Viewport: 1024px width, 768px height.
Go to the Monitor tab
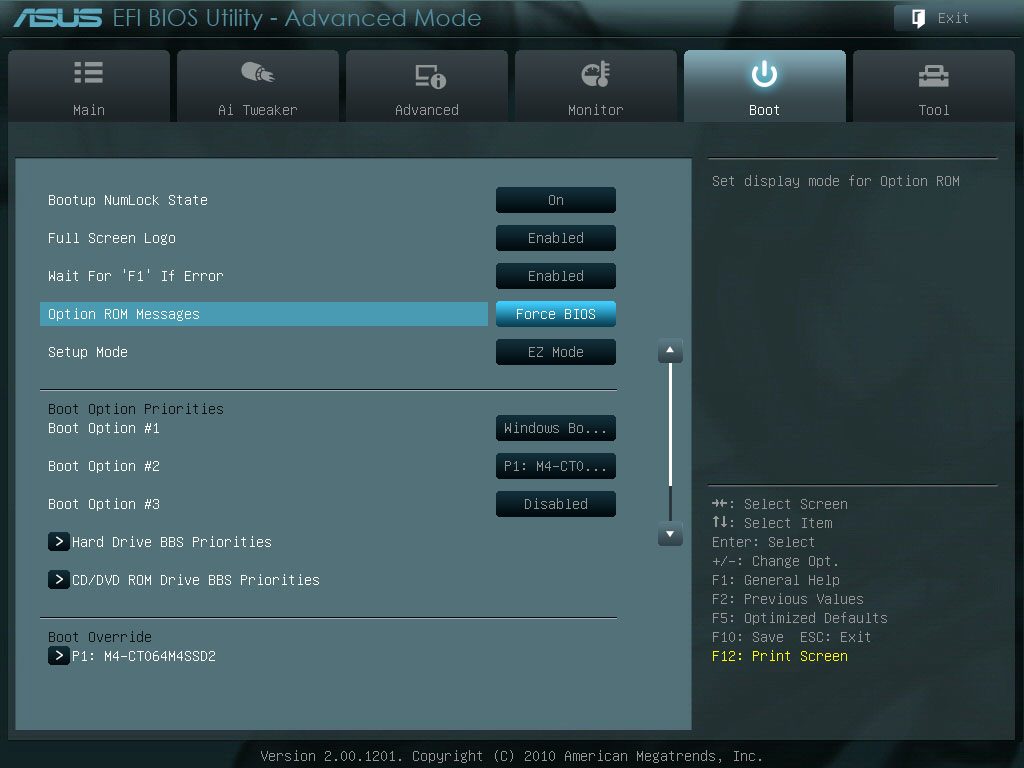click(596, 86)
